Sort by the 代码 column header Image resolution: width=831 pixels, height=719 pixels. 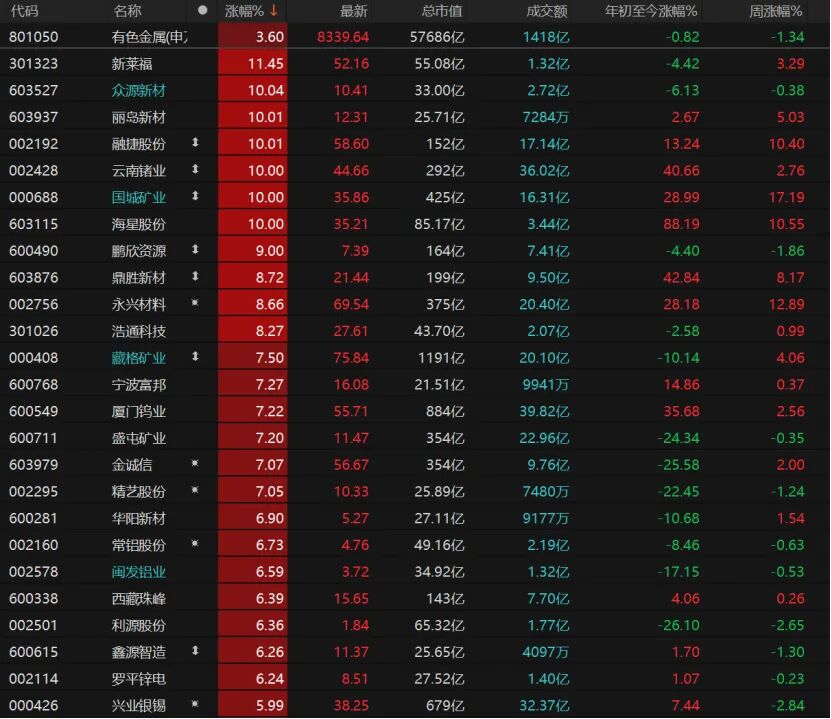point(24,11)
